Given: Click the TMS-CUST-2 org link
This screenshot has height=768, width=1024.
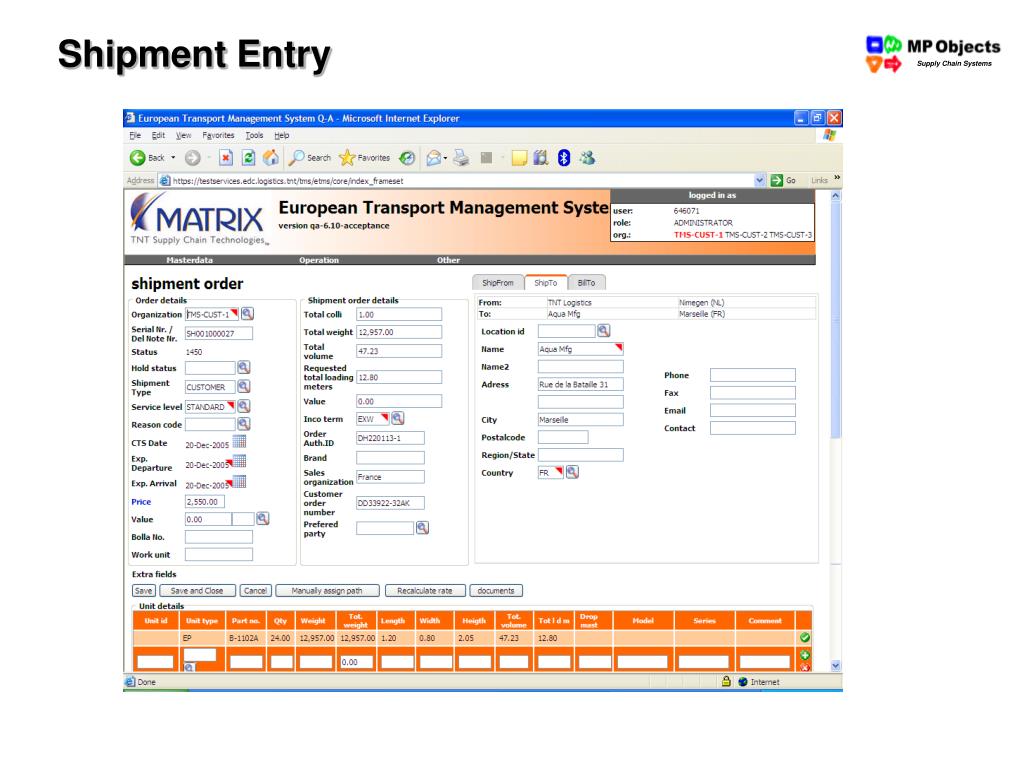Looking at the screenshot, I should click(x=746, y=235).
